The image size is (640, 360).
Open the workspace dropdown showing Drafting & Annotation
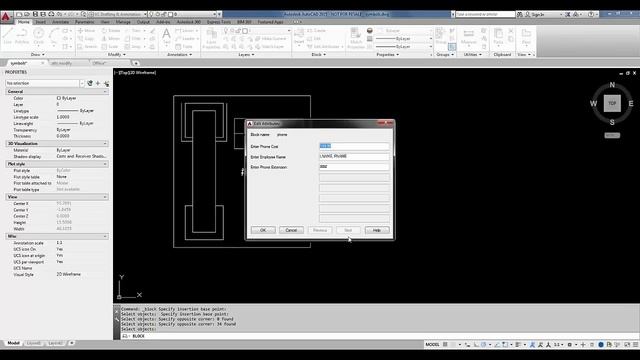click(118, 14)
